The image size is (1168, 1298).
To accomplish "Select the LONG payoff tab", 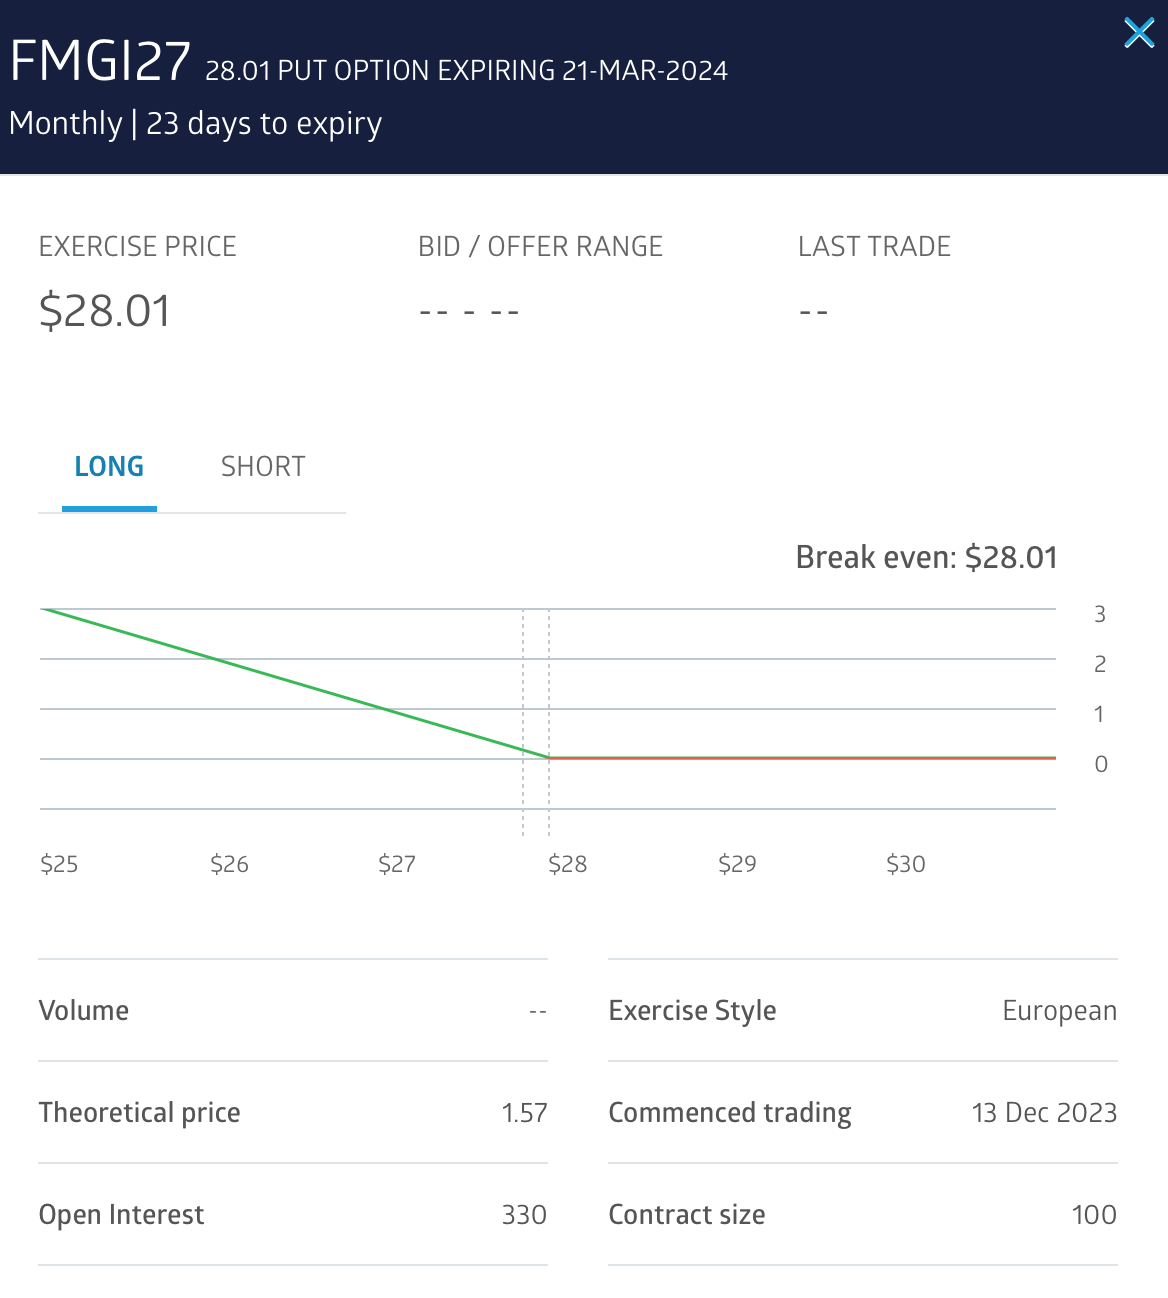I will pos(109,467).
